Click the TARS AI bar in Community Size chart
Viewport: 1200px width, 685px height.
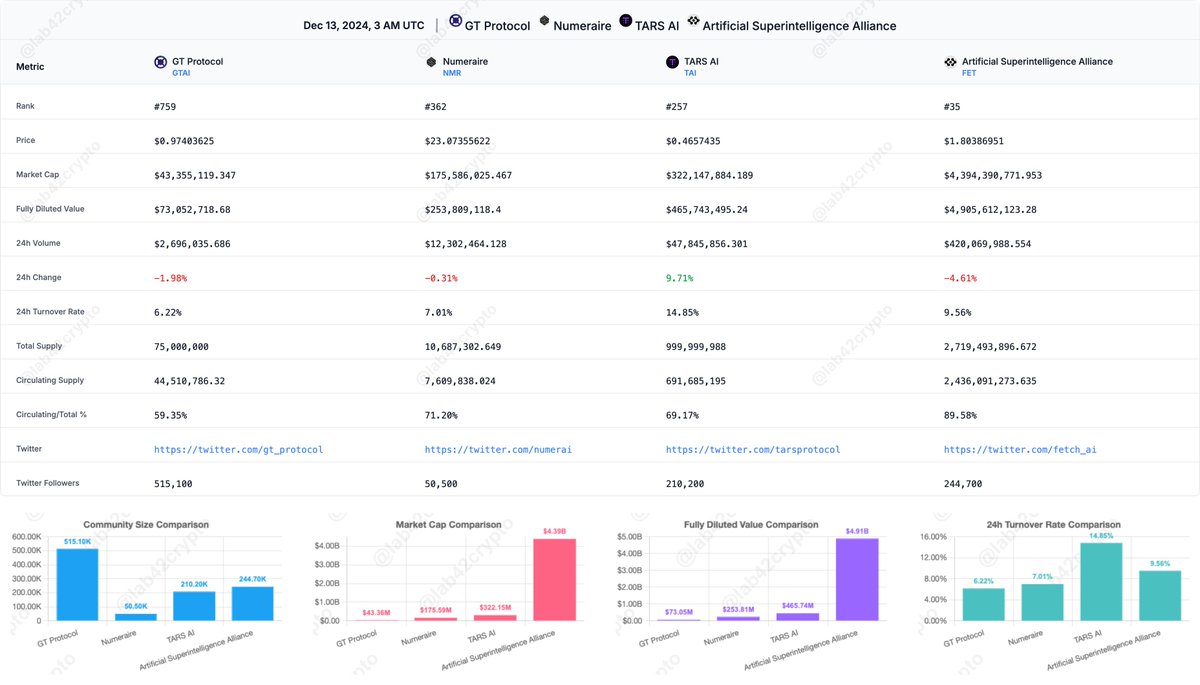(194, 606)
